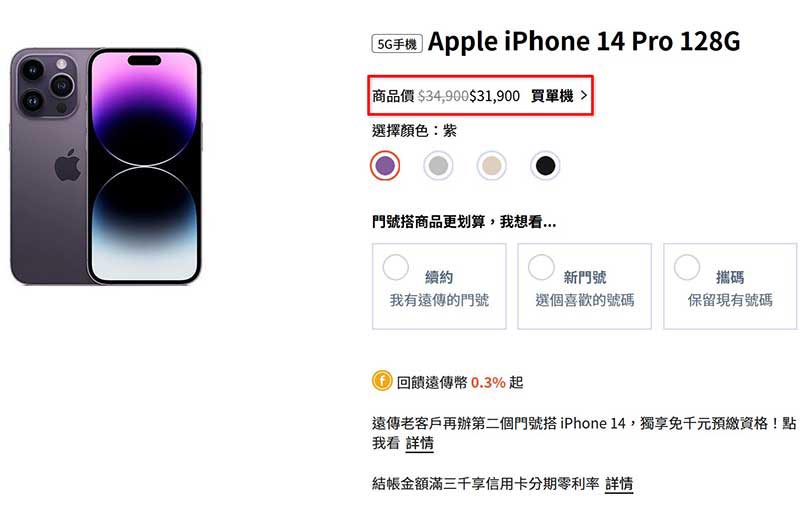Screen dimensions: 800x518
Task: Pick the gold color swatch
Action: (492, 165)
